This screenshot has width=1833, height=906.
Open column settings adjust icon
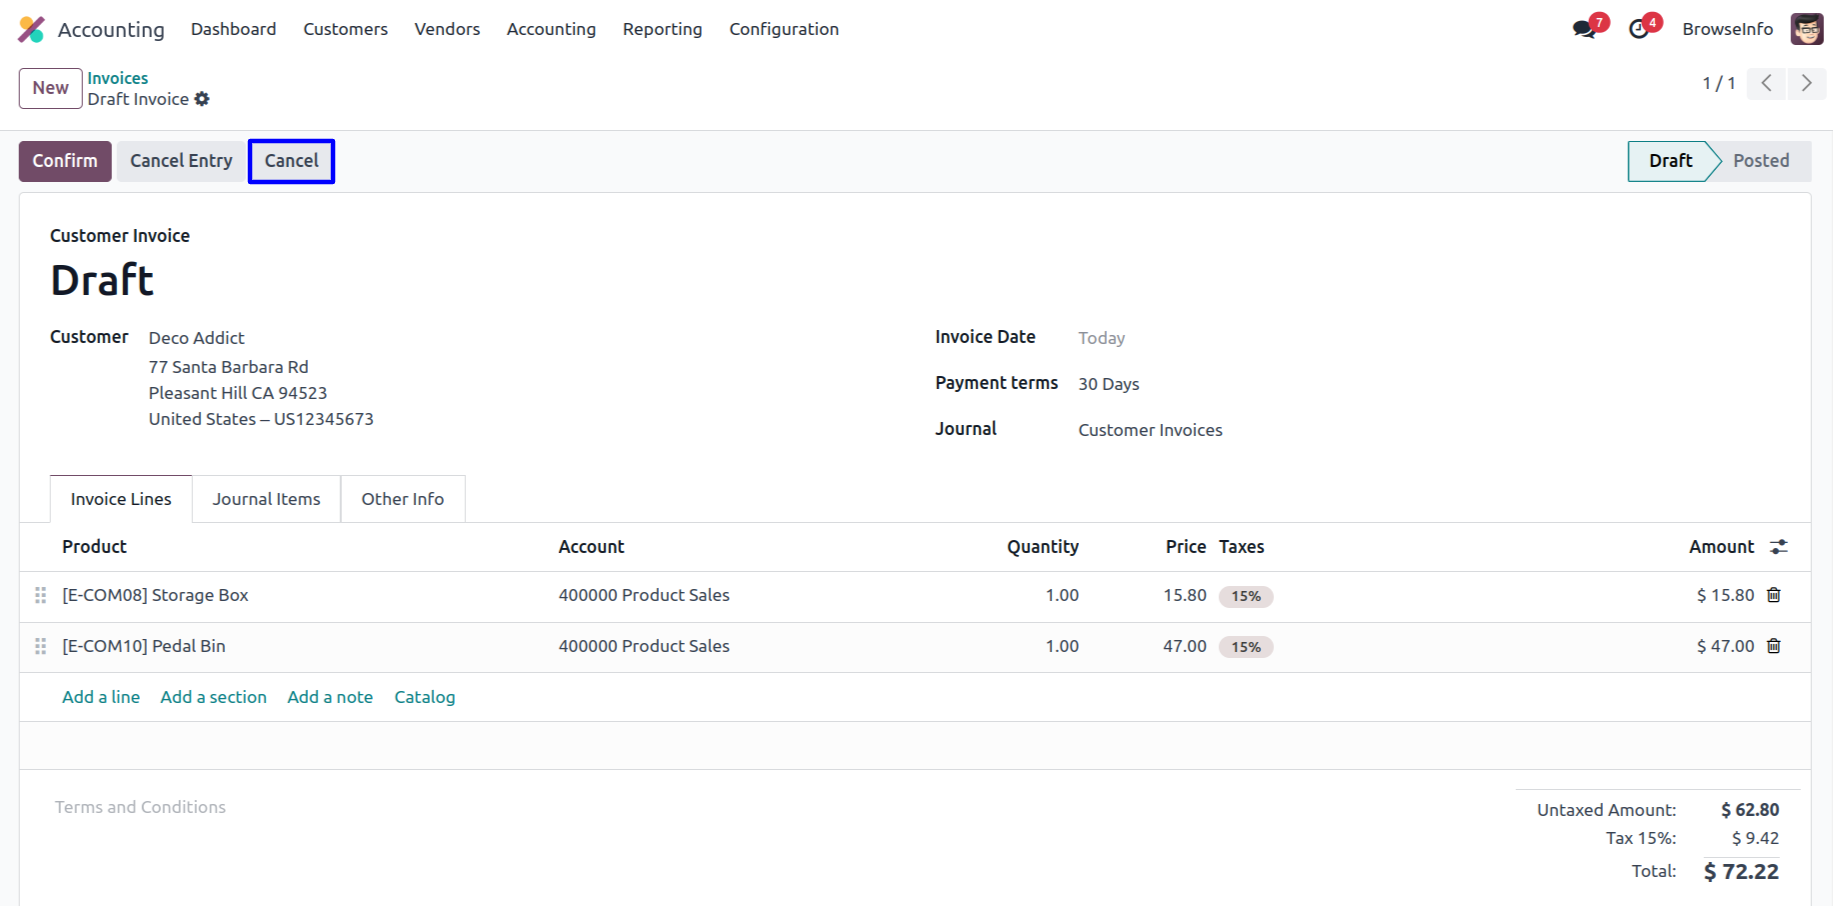pos(1778,547)
